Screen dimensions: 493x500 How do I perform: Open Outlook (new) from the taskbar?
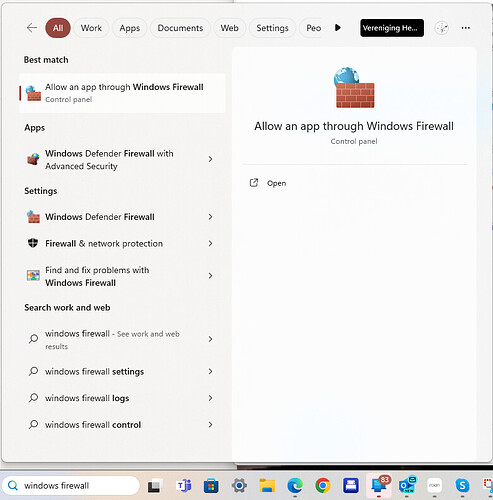tap(407, 486)
